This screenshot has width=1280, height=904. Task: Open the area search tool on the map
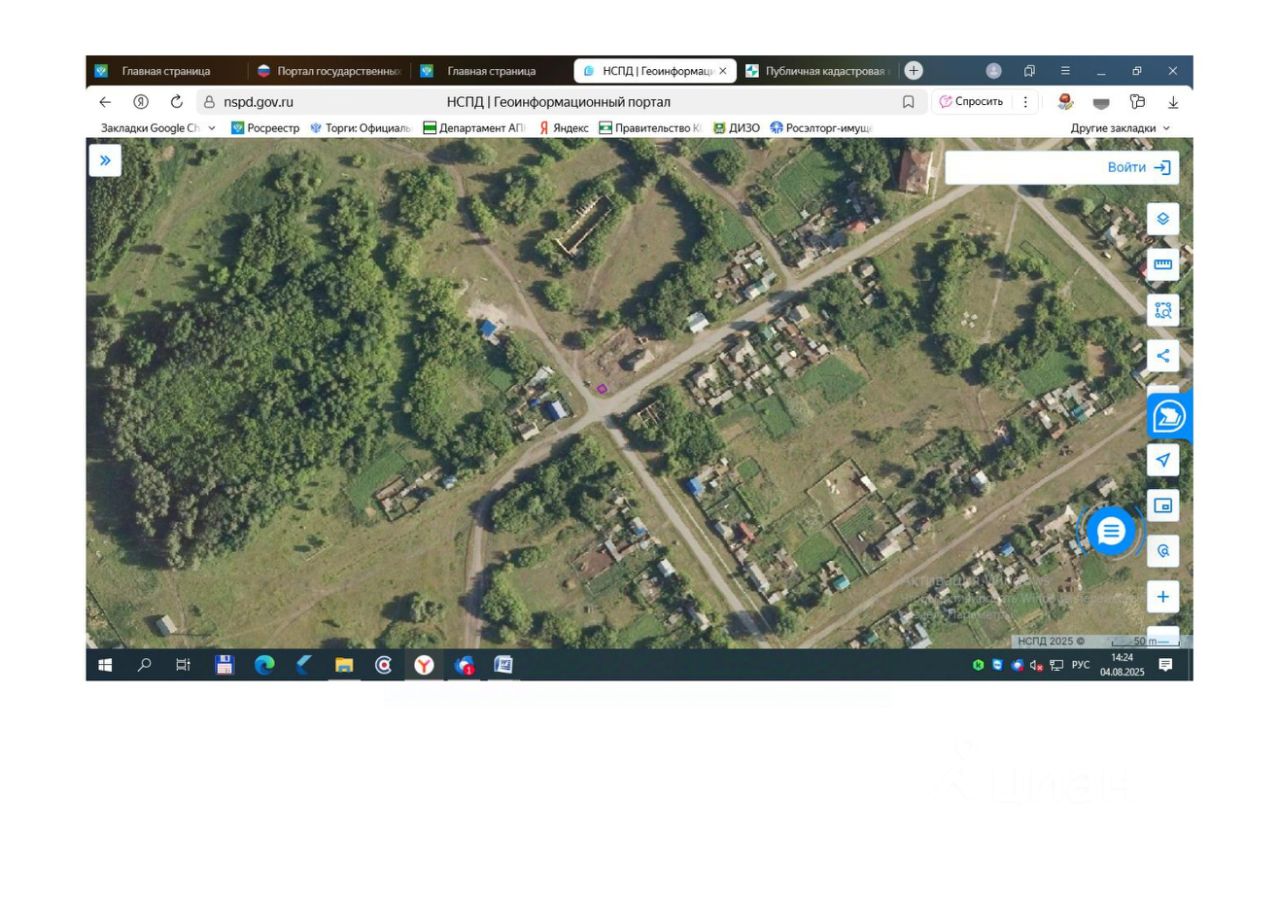(x=1162, y=310)
